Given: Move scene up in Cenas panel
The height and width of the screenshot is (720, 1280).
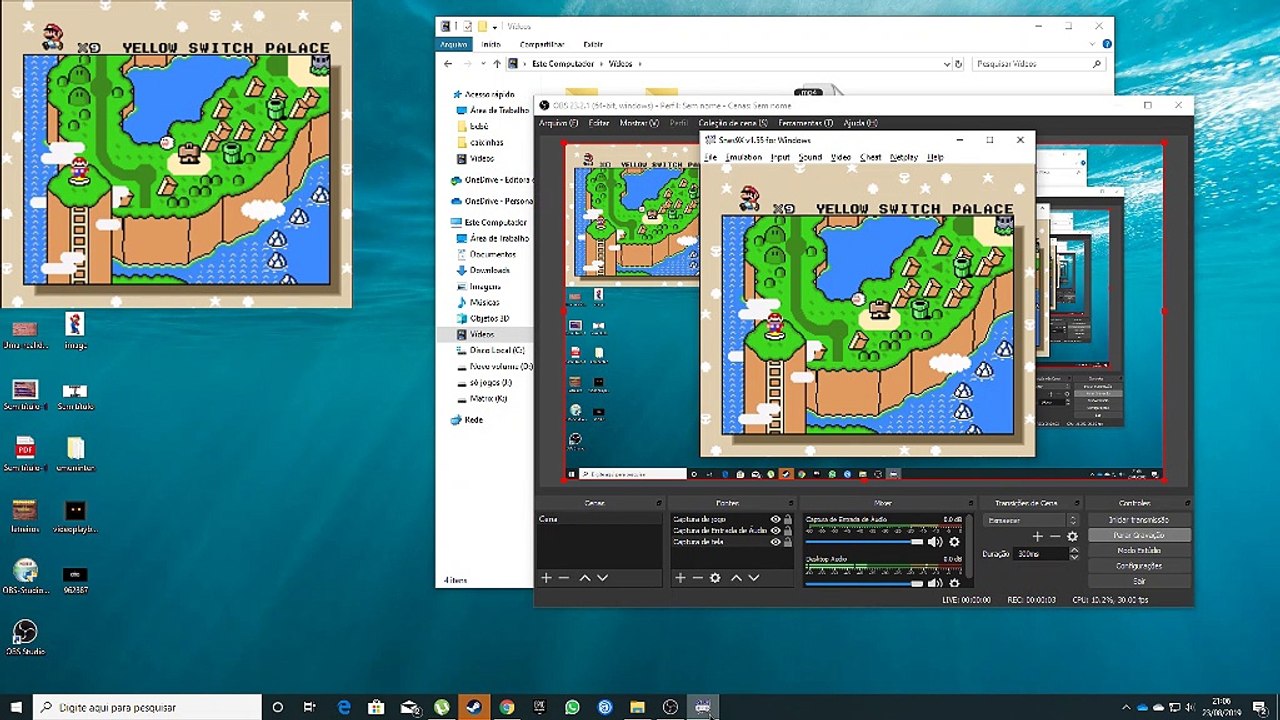Looking at the screenshot, I should click(x=585, y=578).
